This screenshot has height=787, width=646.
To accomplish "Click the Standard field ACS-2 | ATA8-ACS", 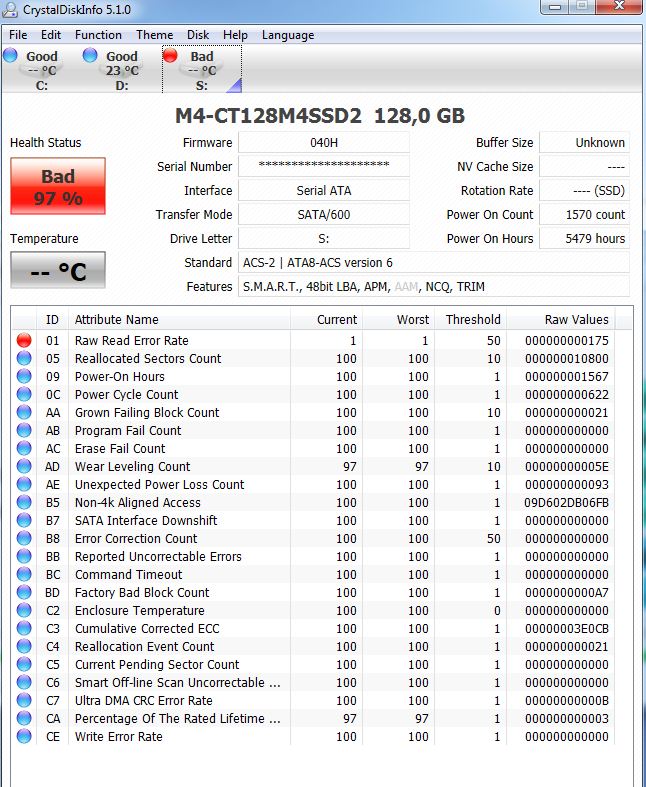I will (x=434, y=263).
